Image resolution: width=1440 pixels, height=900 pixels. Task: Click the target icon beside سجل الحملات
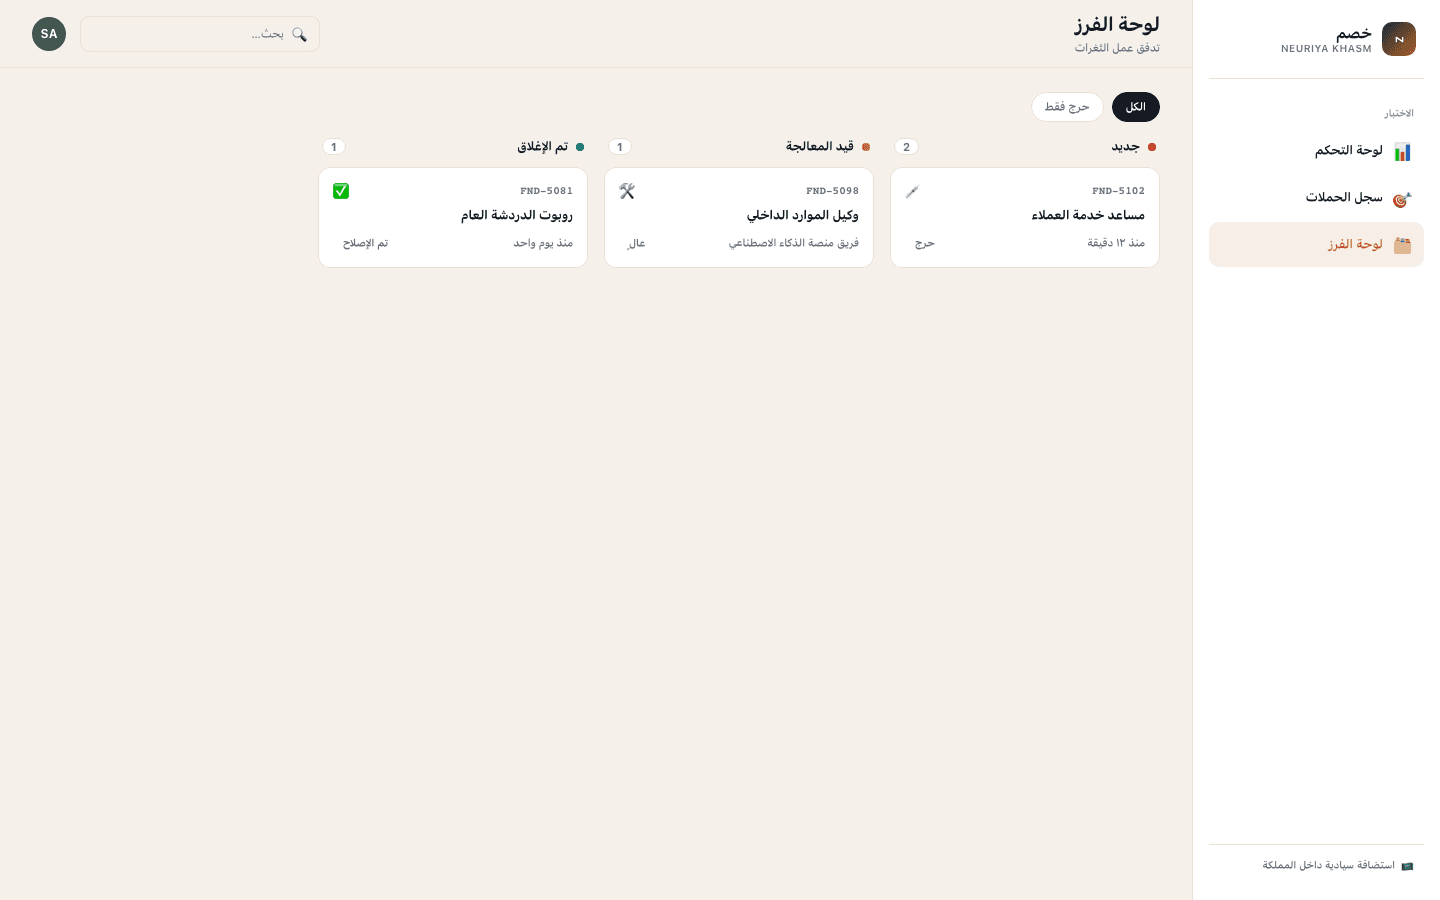click(x=1402, y=198)
